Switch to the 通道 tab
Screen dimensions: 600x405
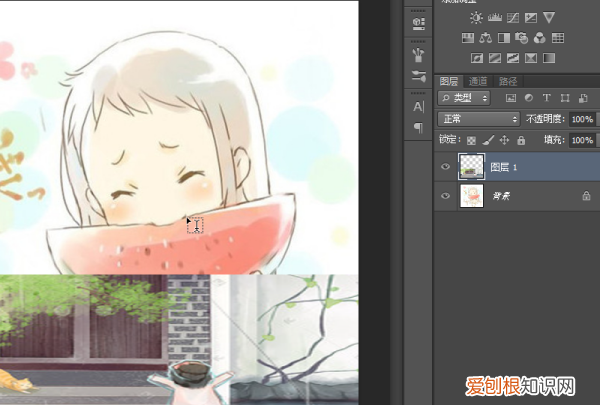(x=478, y=81)
